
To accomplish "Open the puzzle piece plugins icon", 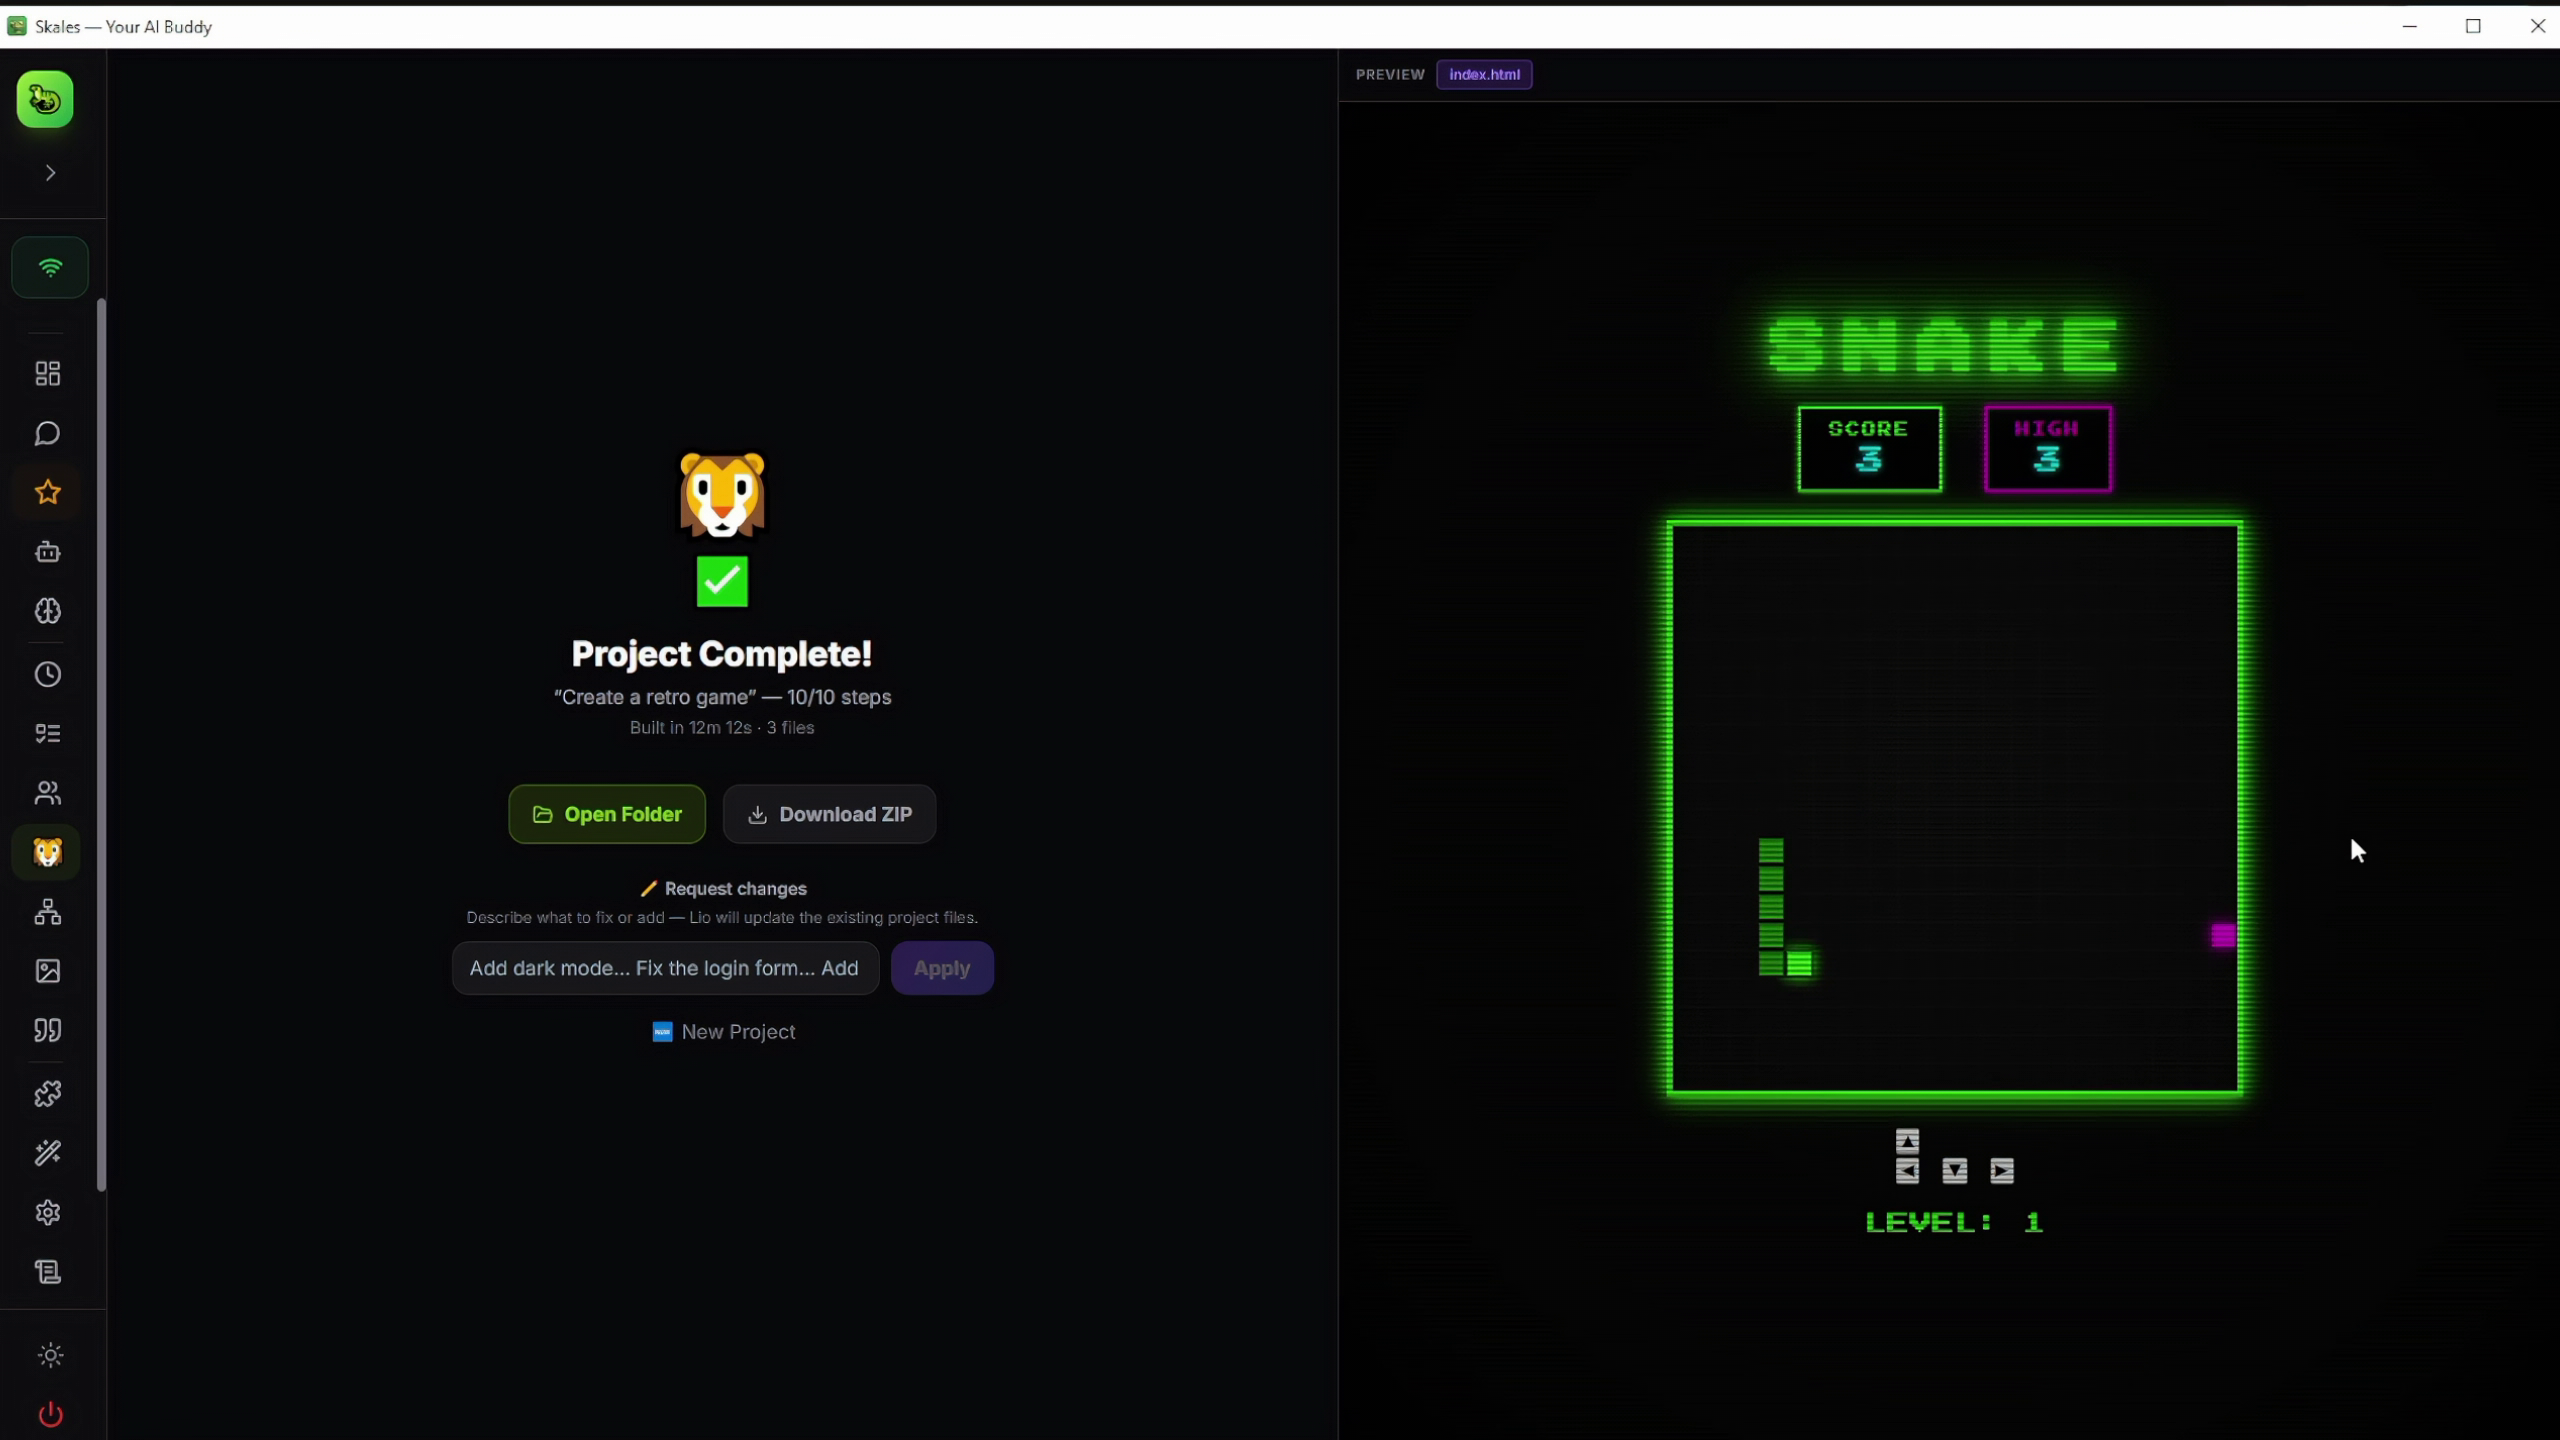I will (47, 1094).
